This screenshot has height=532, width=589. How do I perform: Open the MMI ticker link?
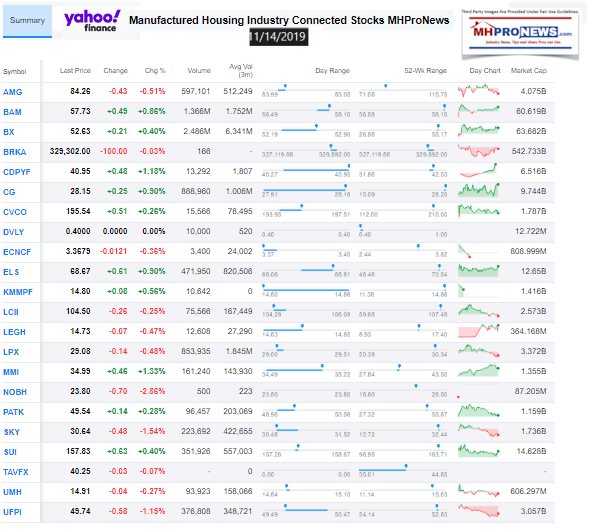[11, 372]
